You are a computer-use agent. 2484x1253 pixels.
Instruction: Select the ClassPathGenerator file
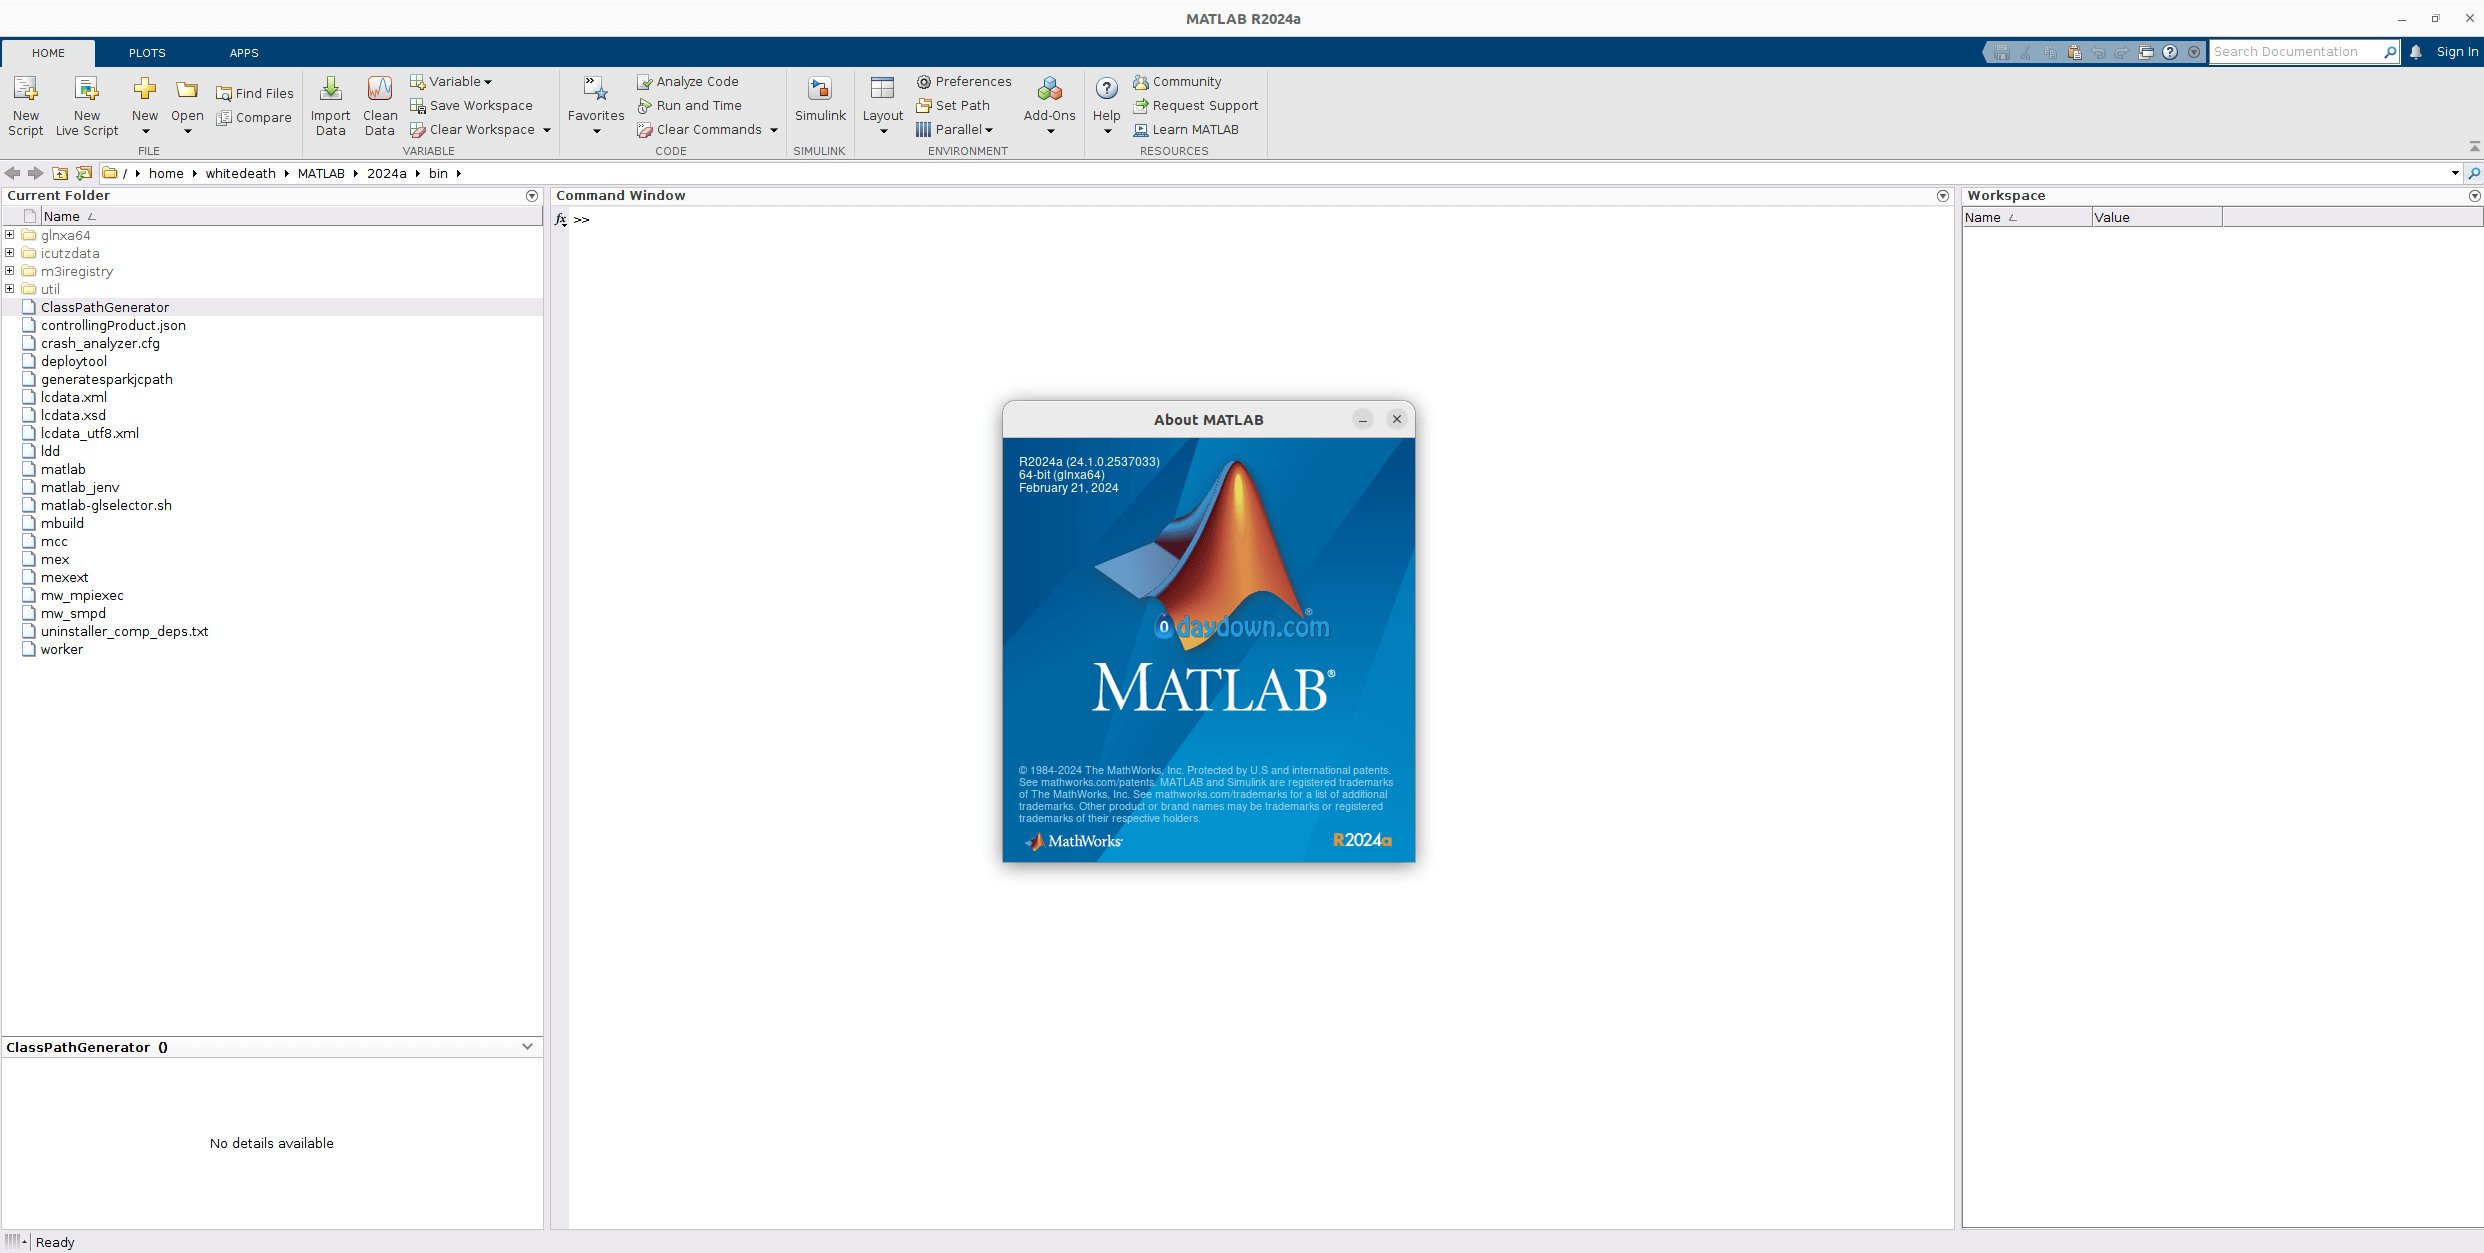(272, 307)
